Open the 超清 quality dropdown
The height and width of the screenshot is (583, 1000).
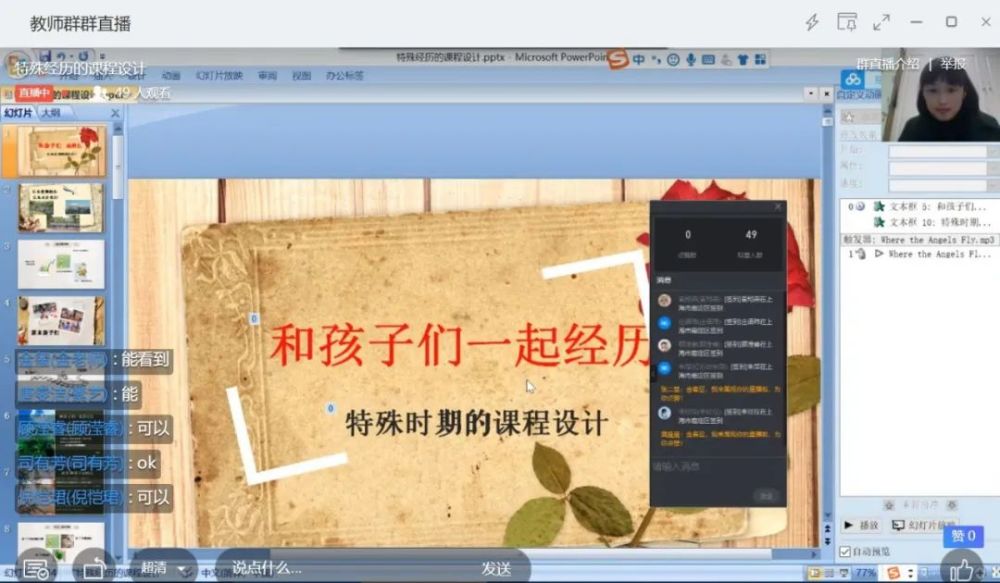coord(163,567)
